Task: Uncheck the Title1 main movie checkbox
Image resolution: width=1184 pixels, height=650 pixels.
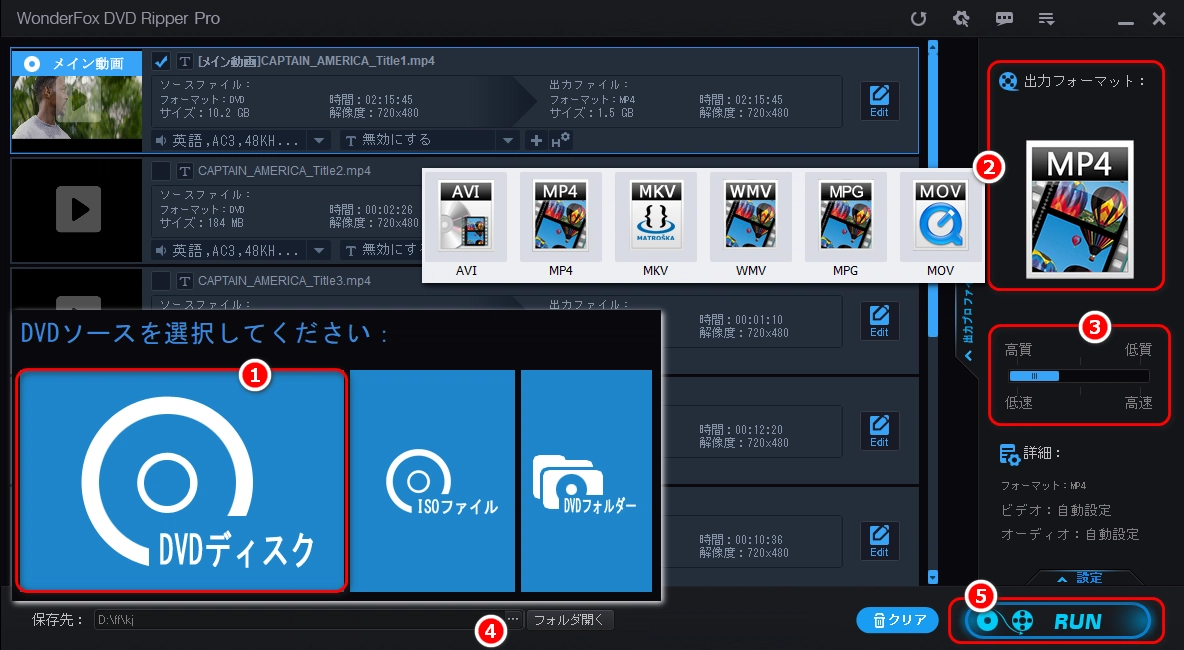Action: tap(161, 61)
